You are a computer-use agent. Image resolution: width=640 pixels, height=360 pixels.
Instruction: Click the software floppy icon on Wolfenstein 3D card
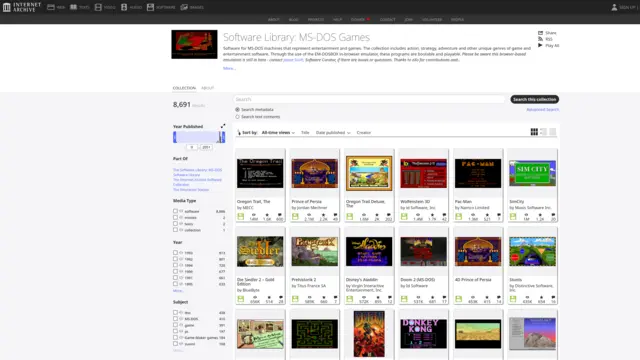(404, 217)
